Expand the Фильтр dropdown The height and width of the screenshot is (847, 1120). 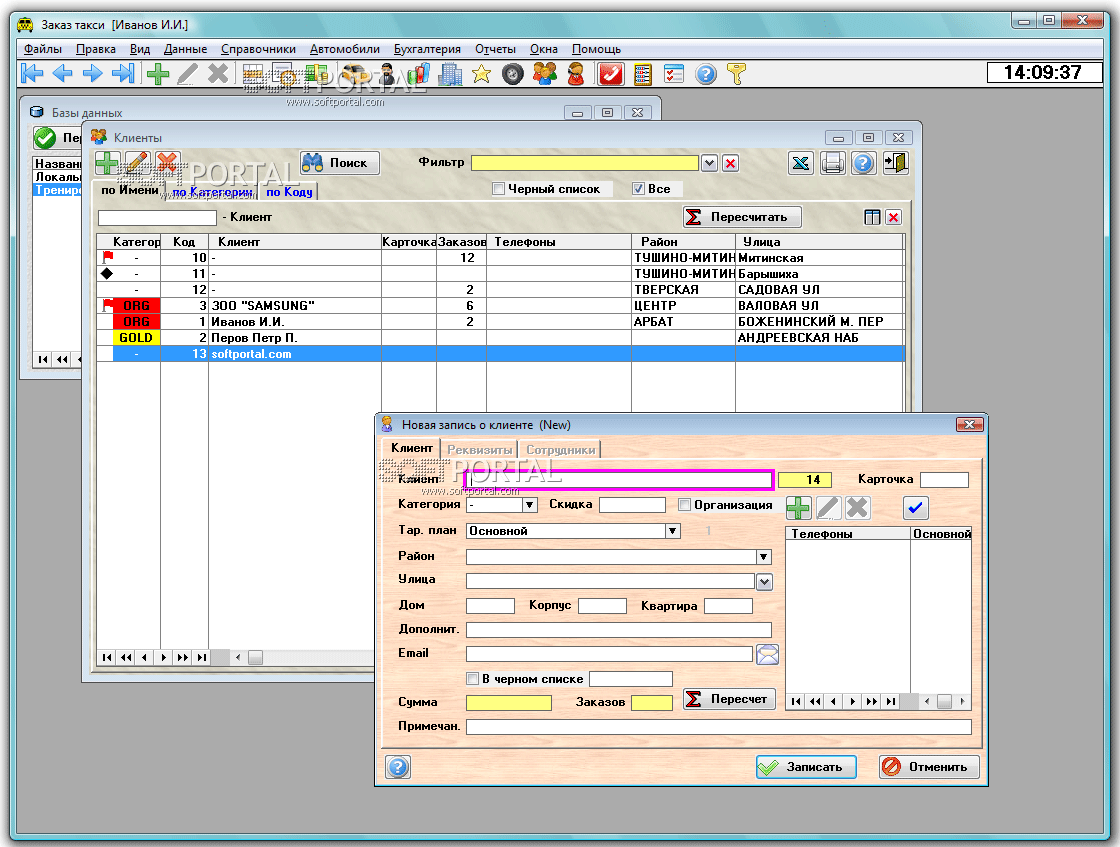click(709, 164)
